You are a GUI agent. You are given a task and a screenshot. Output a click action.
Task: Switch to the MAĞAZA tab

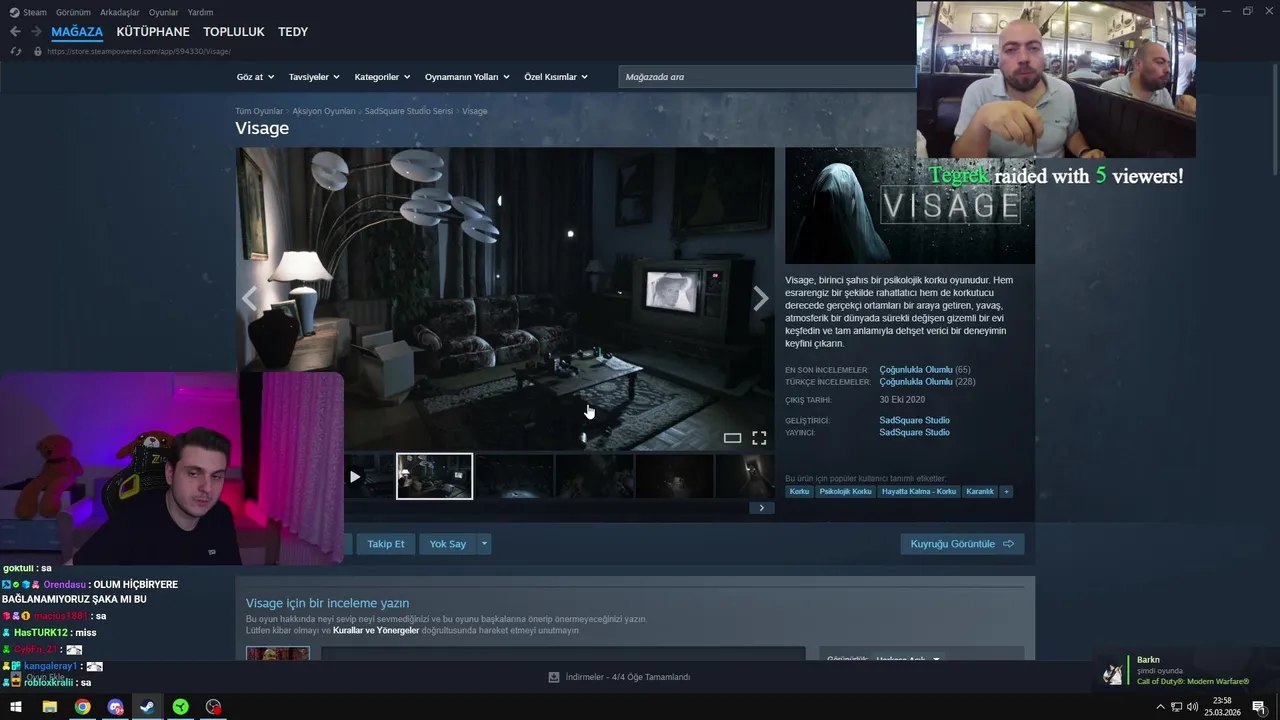pyautogui.click(x=77, y=32)
